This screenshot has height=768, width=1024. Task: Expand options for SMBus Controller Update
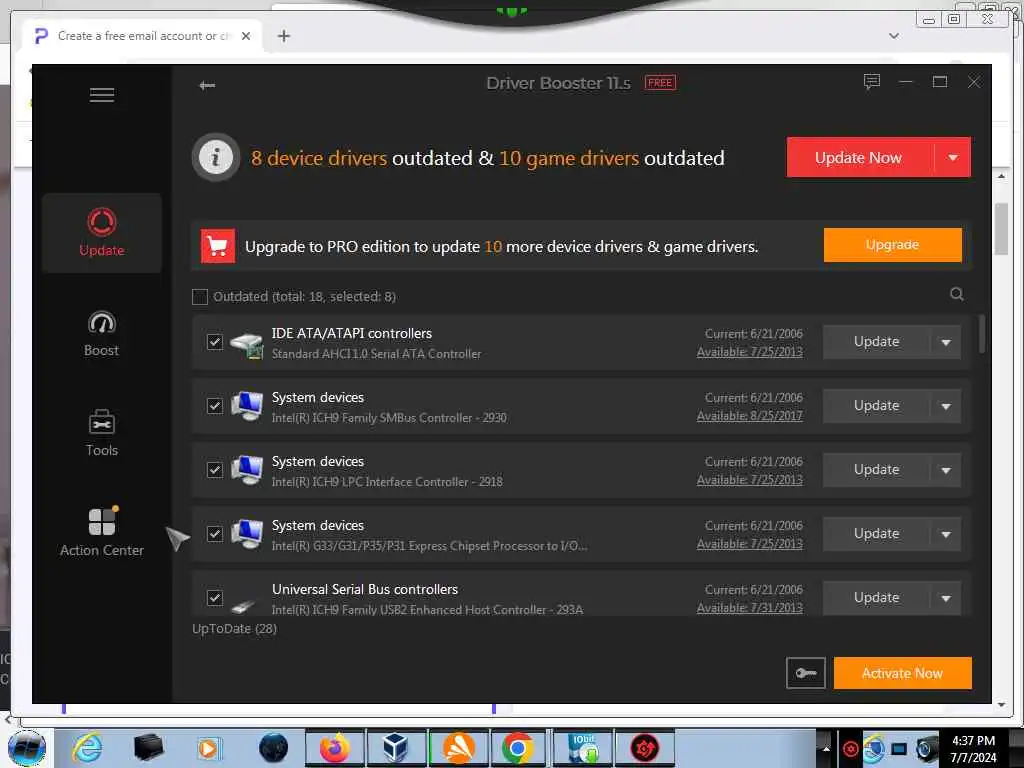tap(946, 406)
